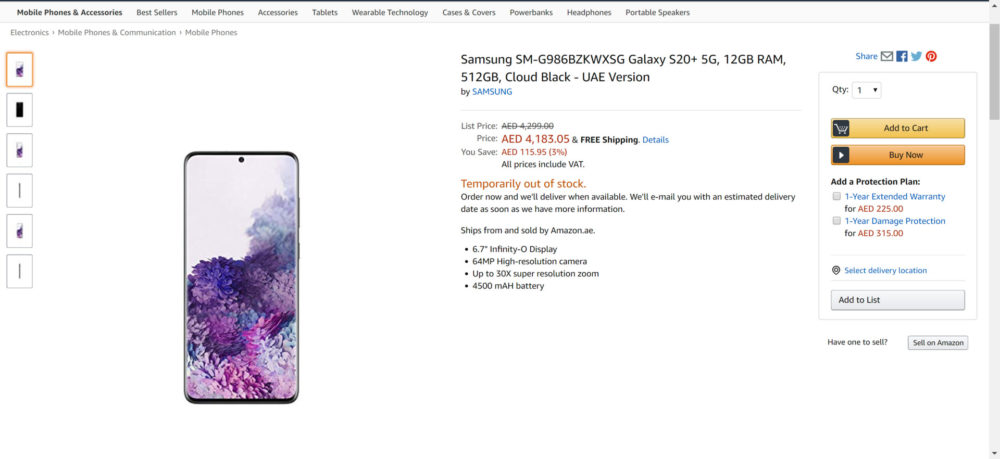View free shipping Details link

pyautogui.click(x=655, y=139)
